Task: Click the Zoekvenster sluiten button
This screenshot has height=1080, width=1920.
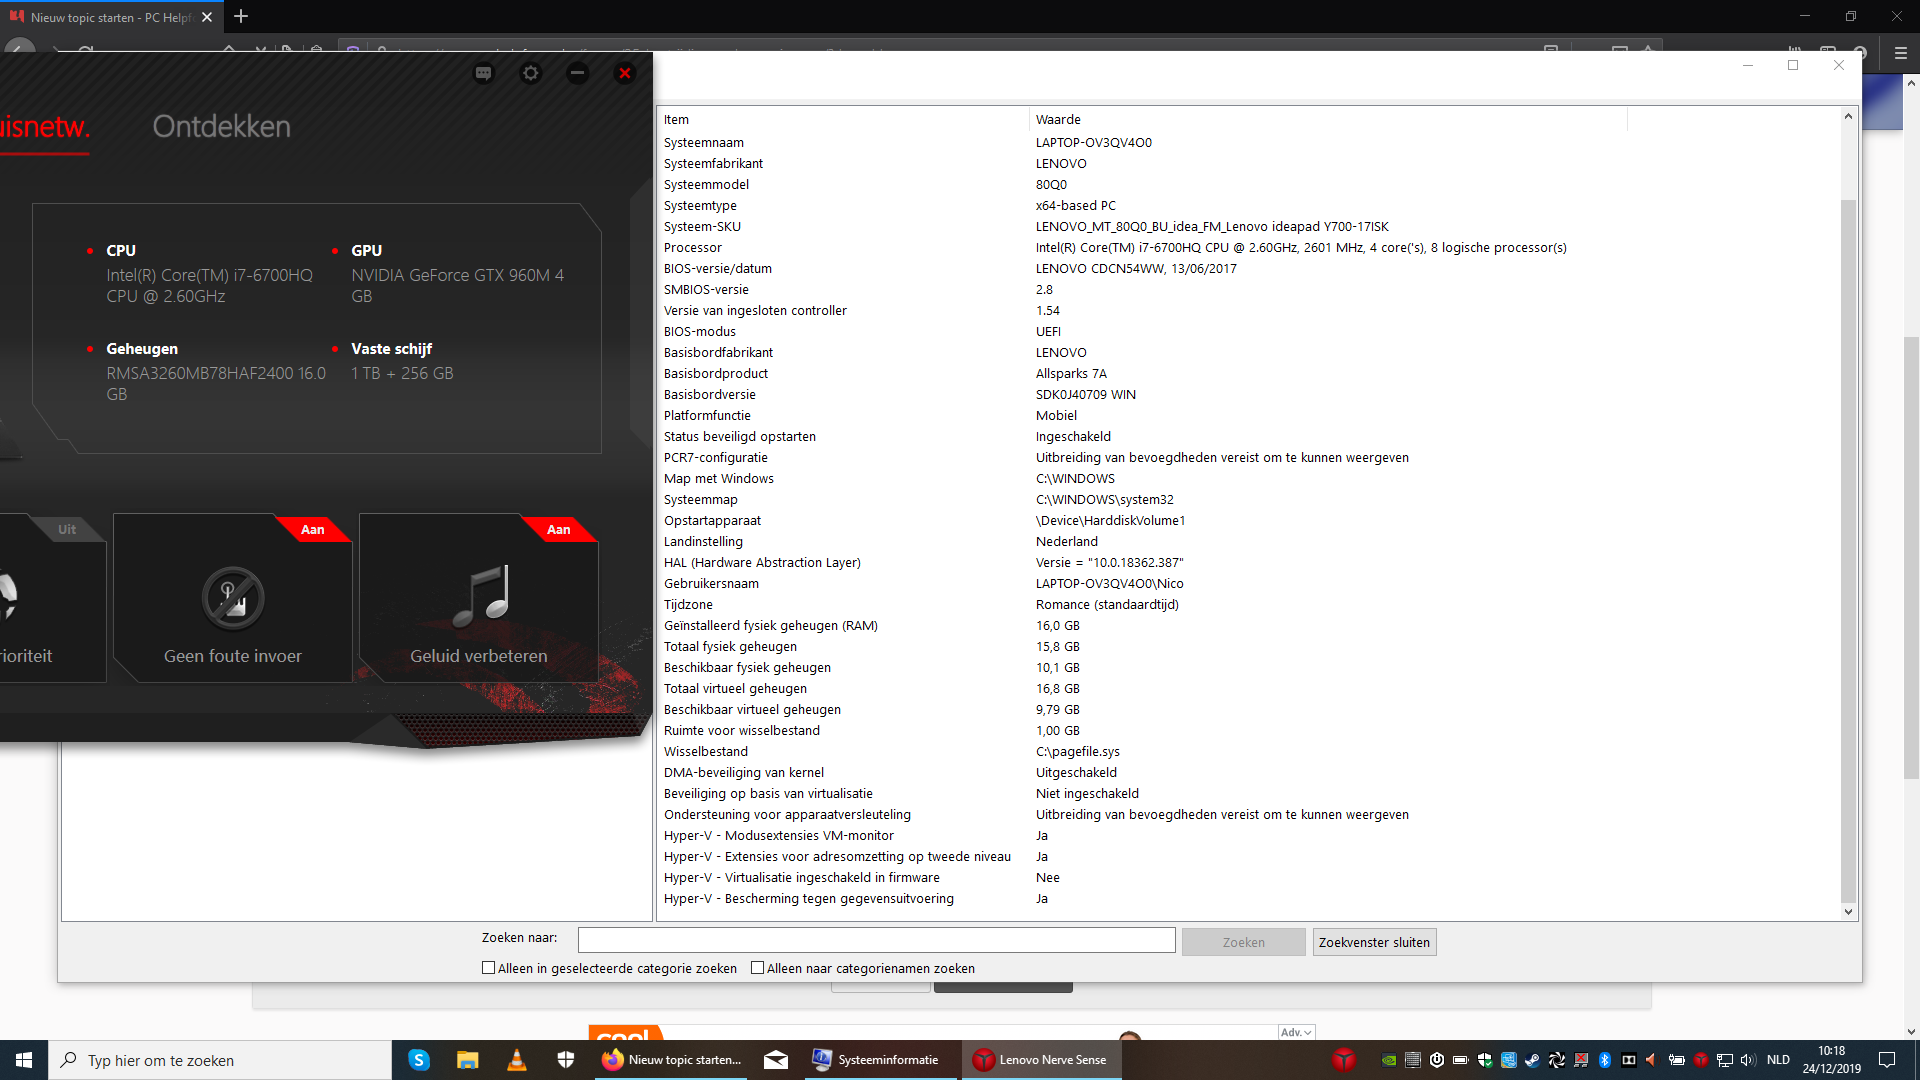Action: click(x=1374, y=942)
